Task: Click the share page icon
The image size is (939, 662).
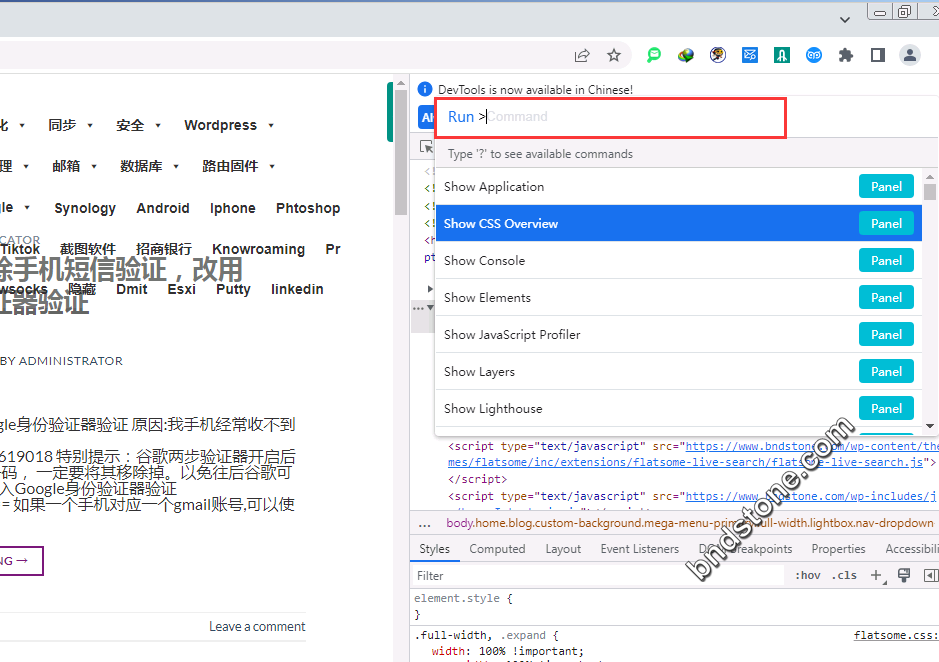Action: pyautogui.click(x=582, y=55)
